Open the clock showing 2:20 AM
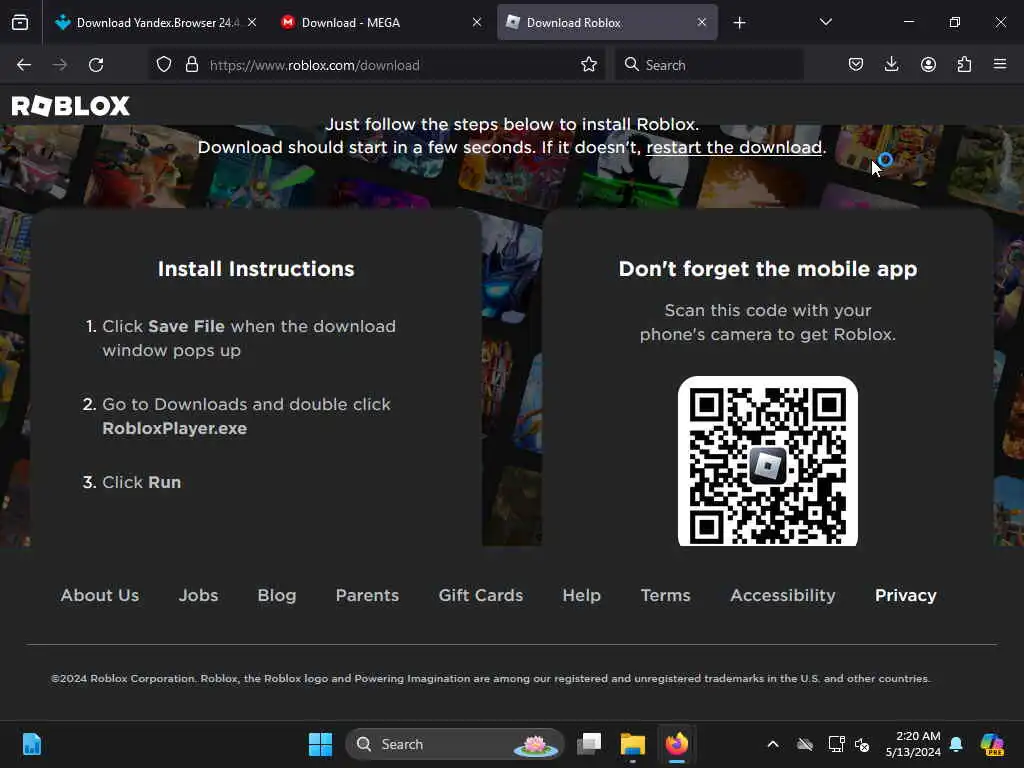This screenshot has width=1024, height=768. coord(913,744)
